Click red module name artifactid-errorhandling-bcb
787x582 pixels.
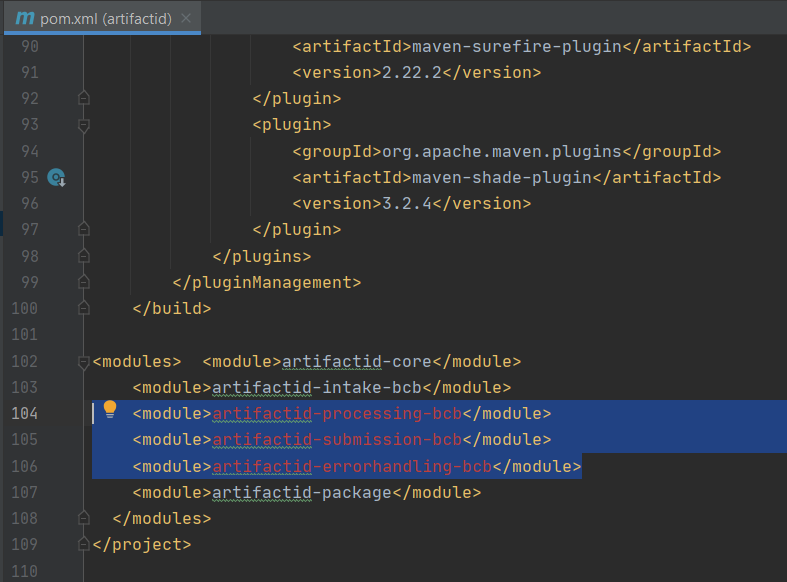(x=352, y=467)
